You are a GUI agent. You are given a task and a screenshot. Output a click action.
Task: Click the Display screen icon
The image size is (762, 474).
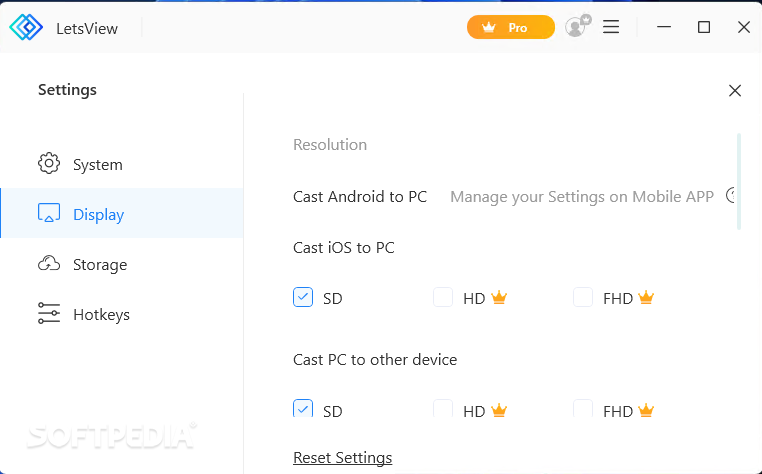(x=49, y=213)
